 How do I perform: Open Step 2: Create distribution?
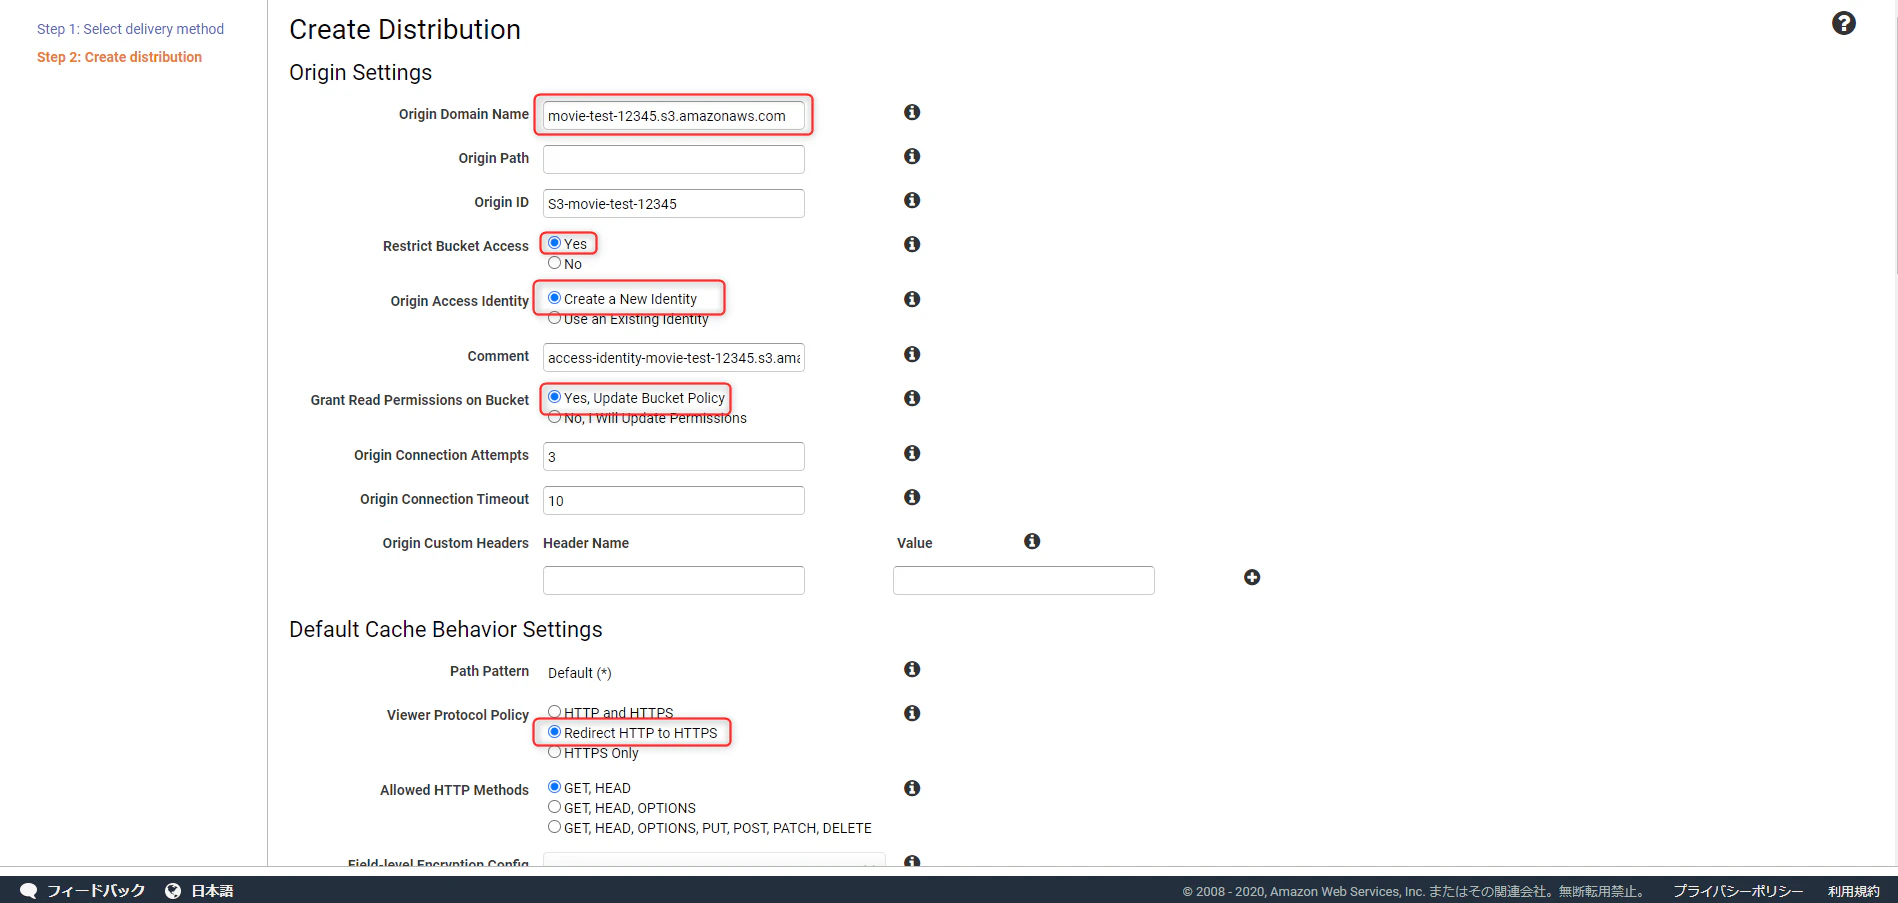119,57
